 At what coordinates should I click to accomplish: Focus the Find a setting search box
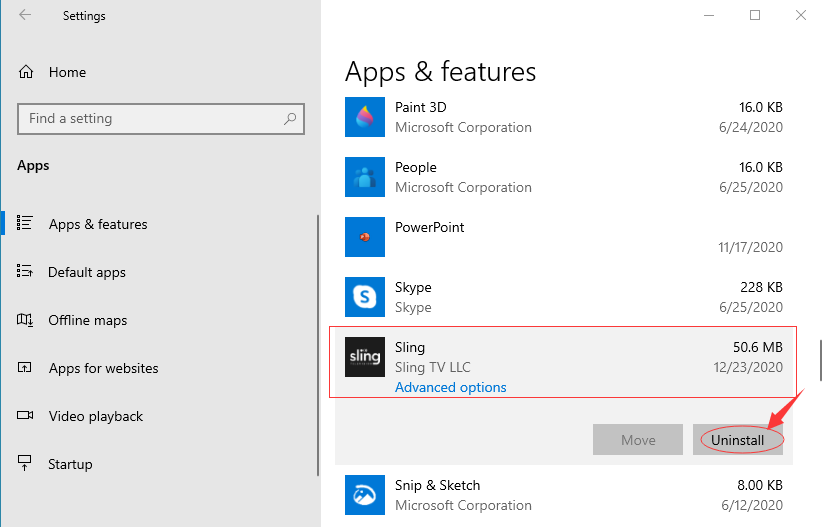pos(161,119)
